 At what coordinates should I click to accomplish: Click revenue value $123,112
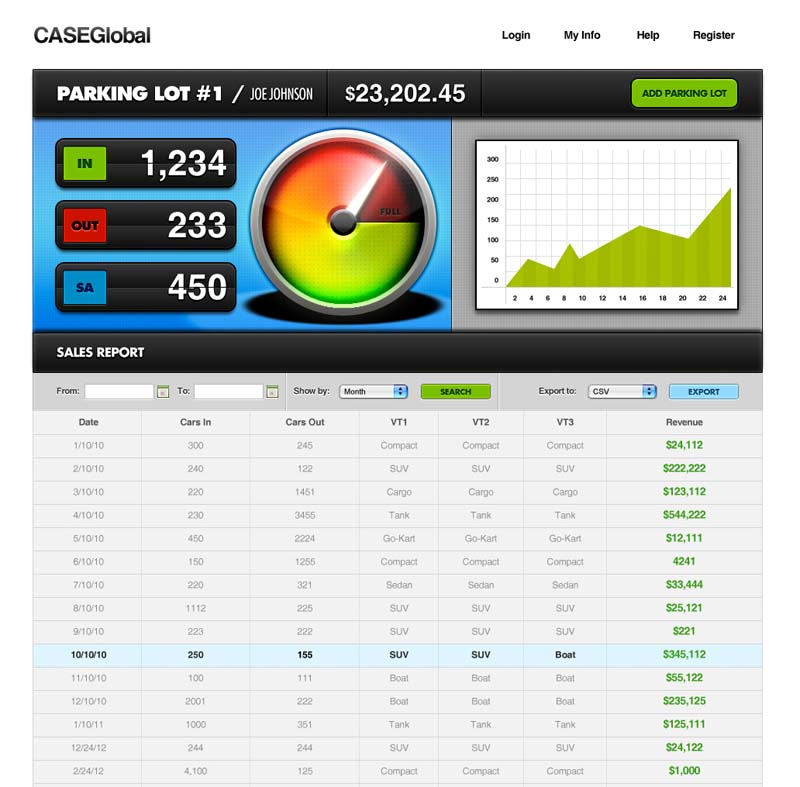[x=684, y=492]
